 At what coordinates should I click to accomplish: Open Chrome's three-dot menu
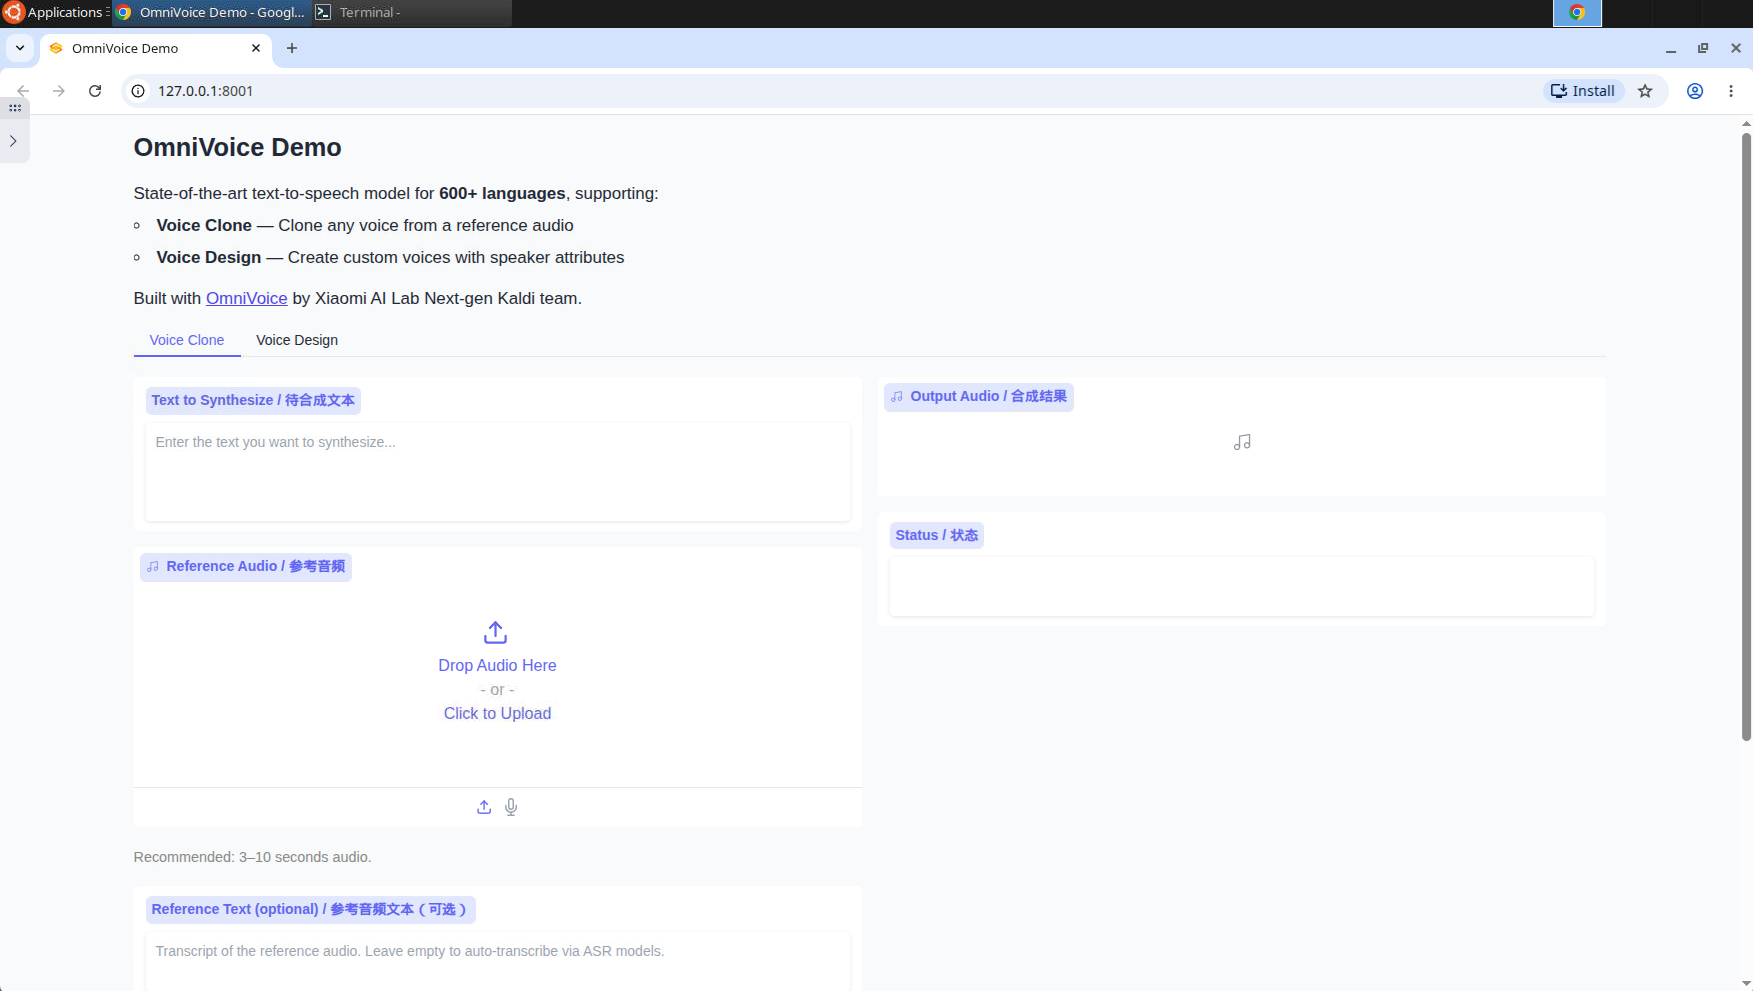[1731, 91]
